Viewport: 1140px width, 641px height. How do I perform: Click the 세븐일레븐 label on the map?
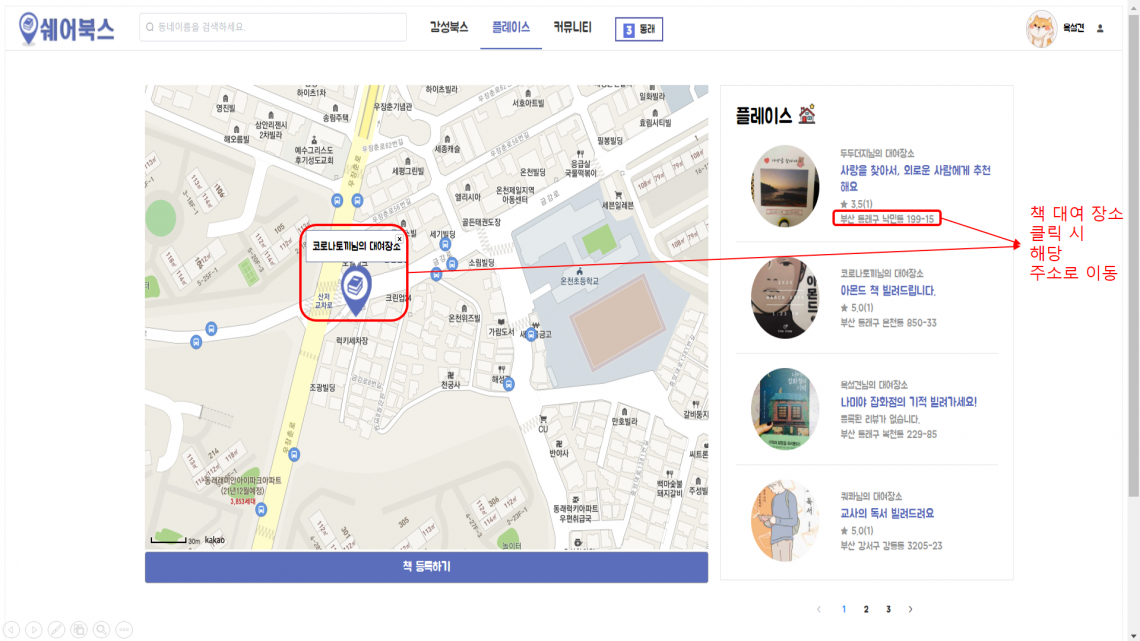[x=617, y=206]
